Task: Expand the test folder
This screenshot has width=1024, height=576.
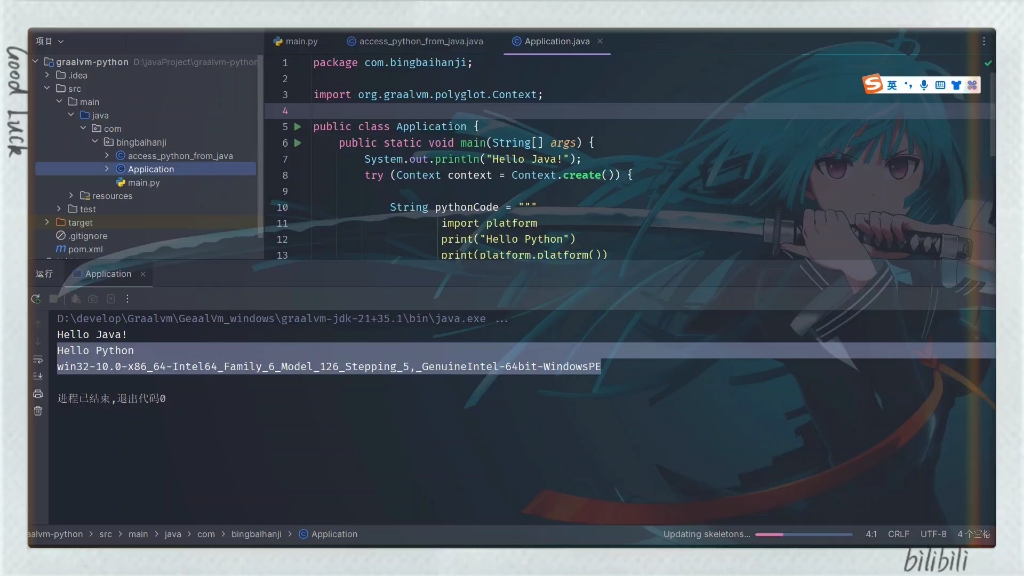Action: pos(59,209)
